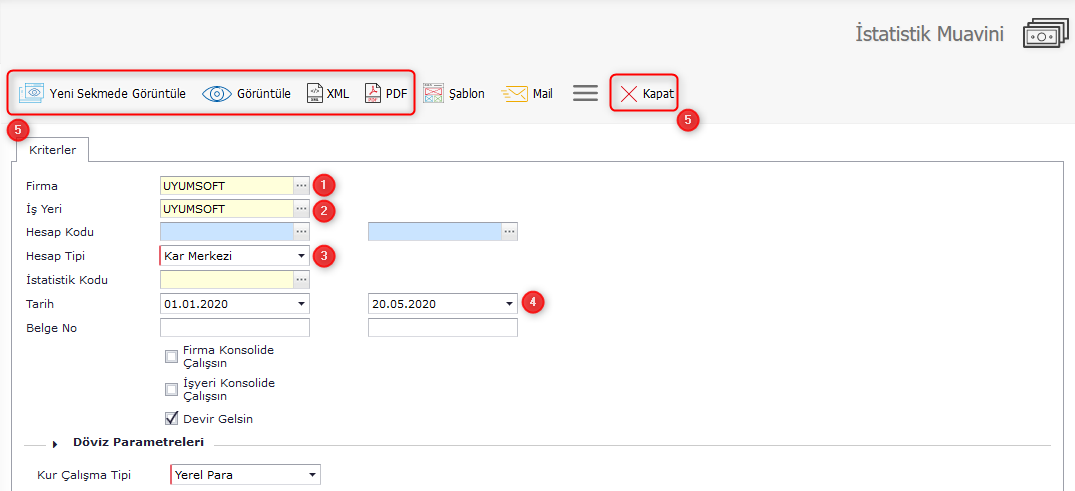Click the first Belge No input field

234,328
